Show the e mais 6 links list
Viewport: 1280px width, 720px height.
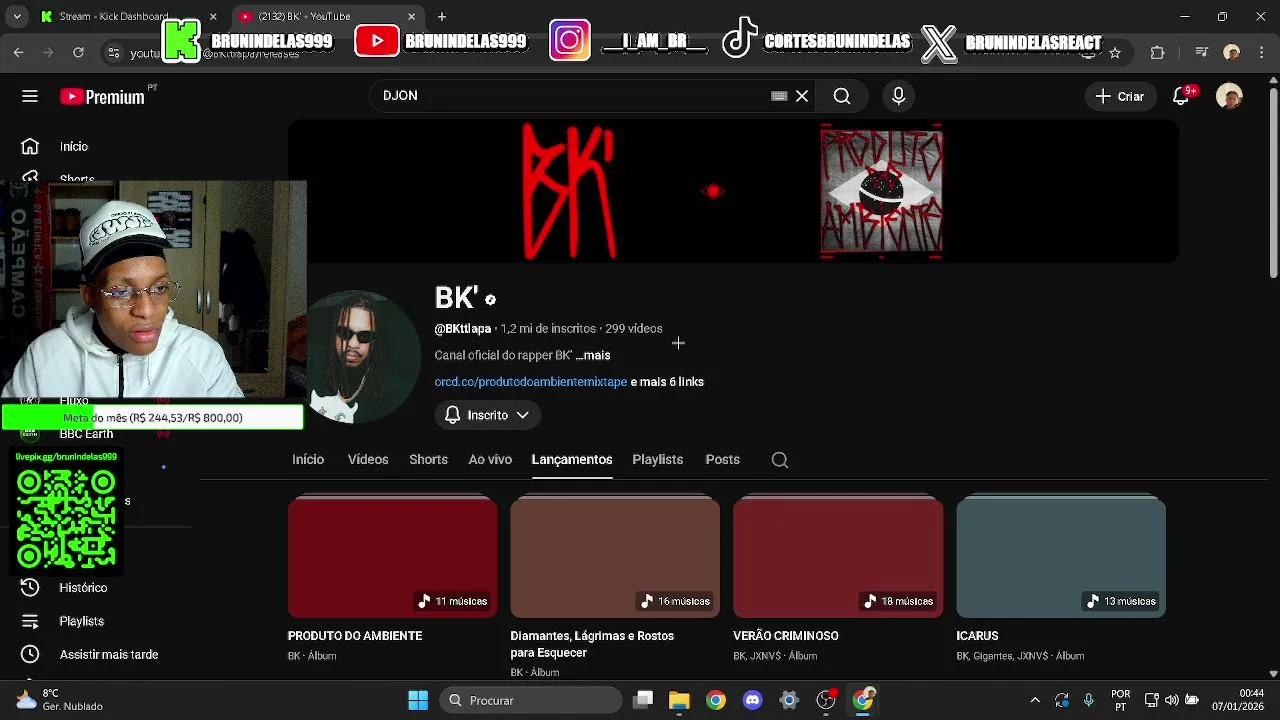click(x=667, y=382)
